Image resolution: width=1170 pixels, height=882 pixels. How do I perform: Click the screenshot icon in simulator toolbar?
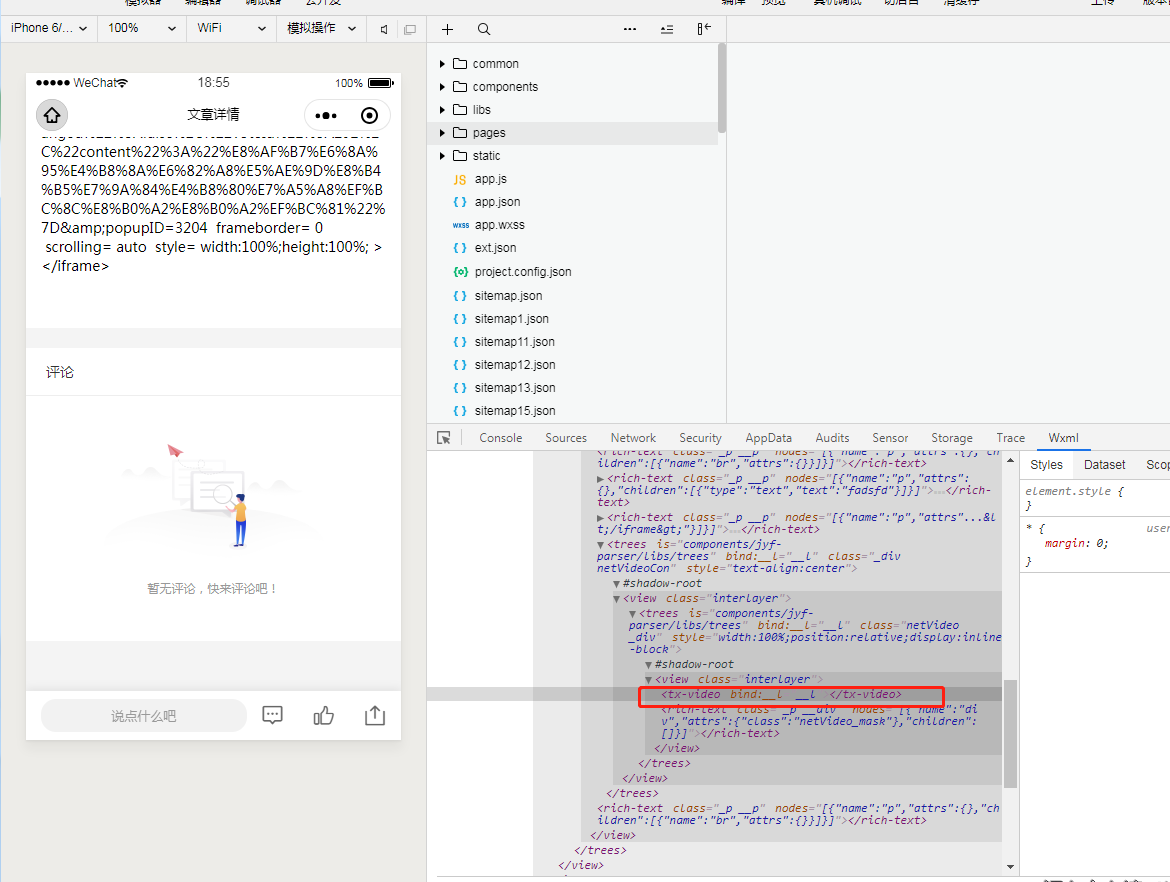tap(410, 29)
